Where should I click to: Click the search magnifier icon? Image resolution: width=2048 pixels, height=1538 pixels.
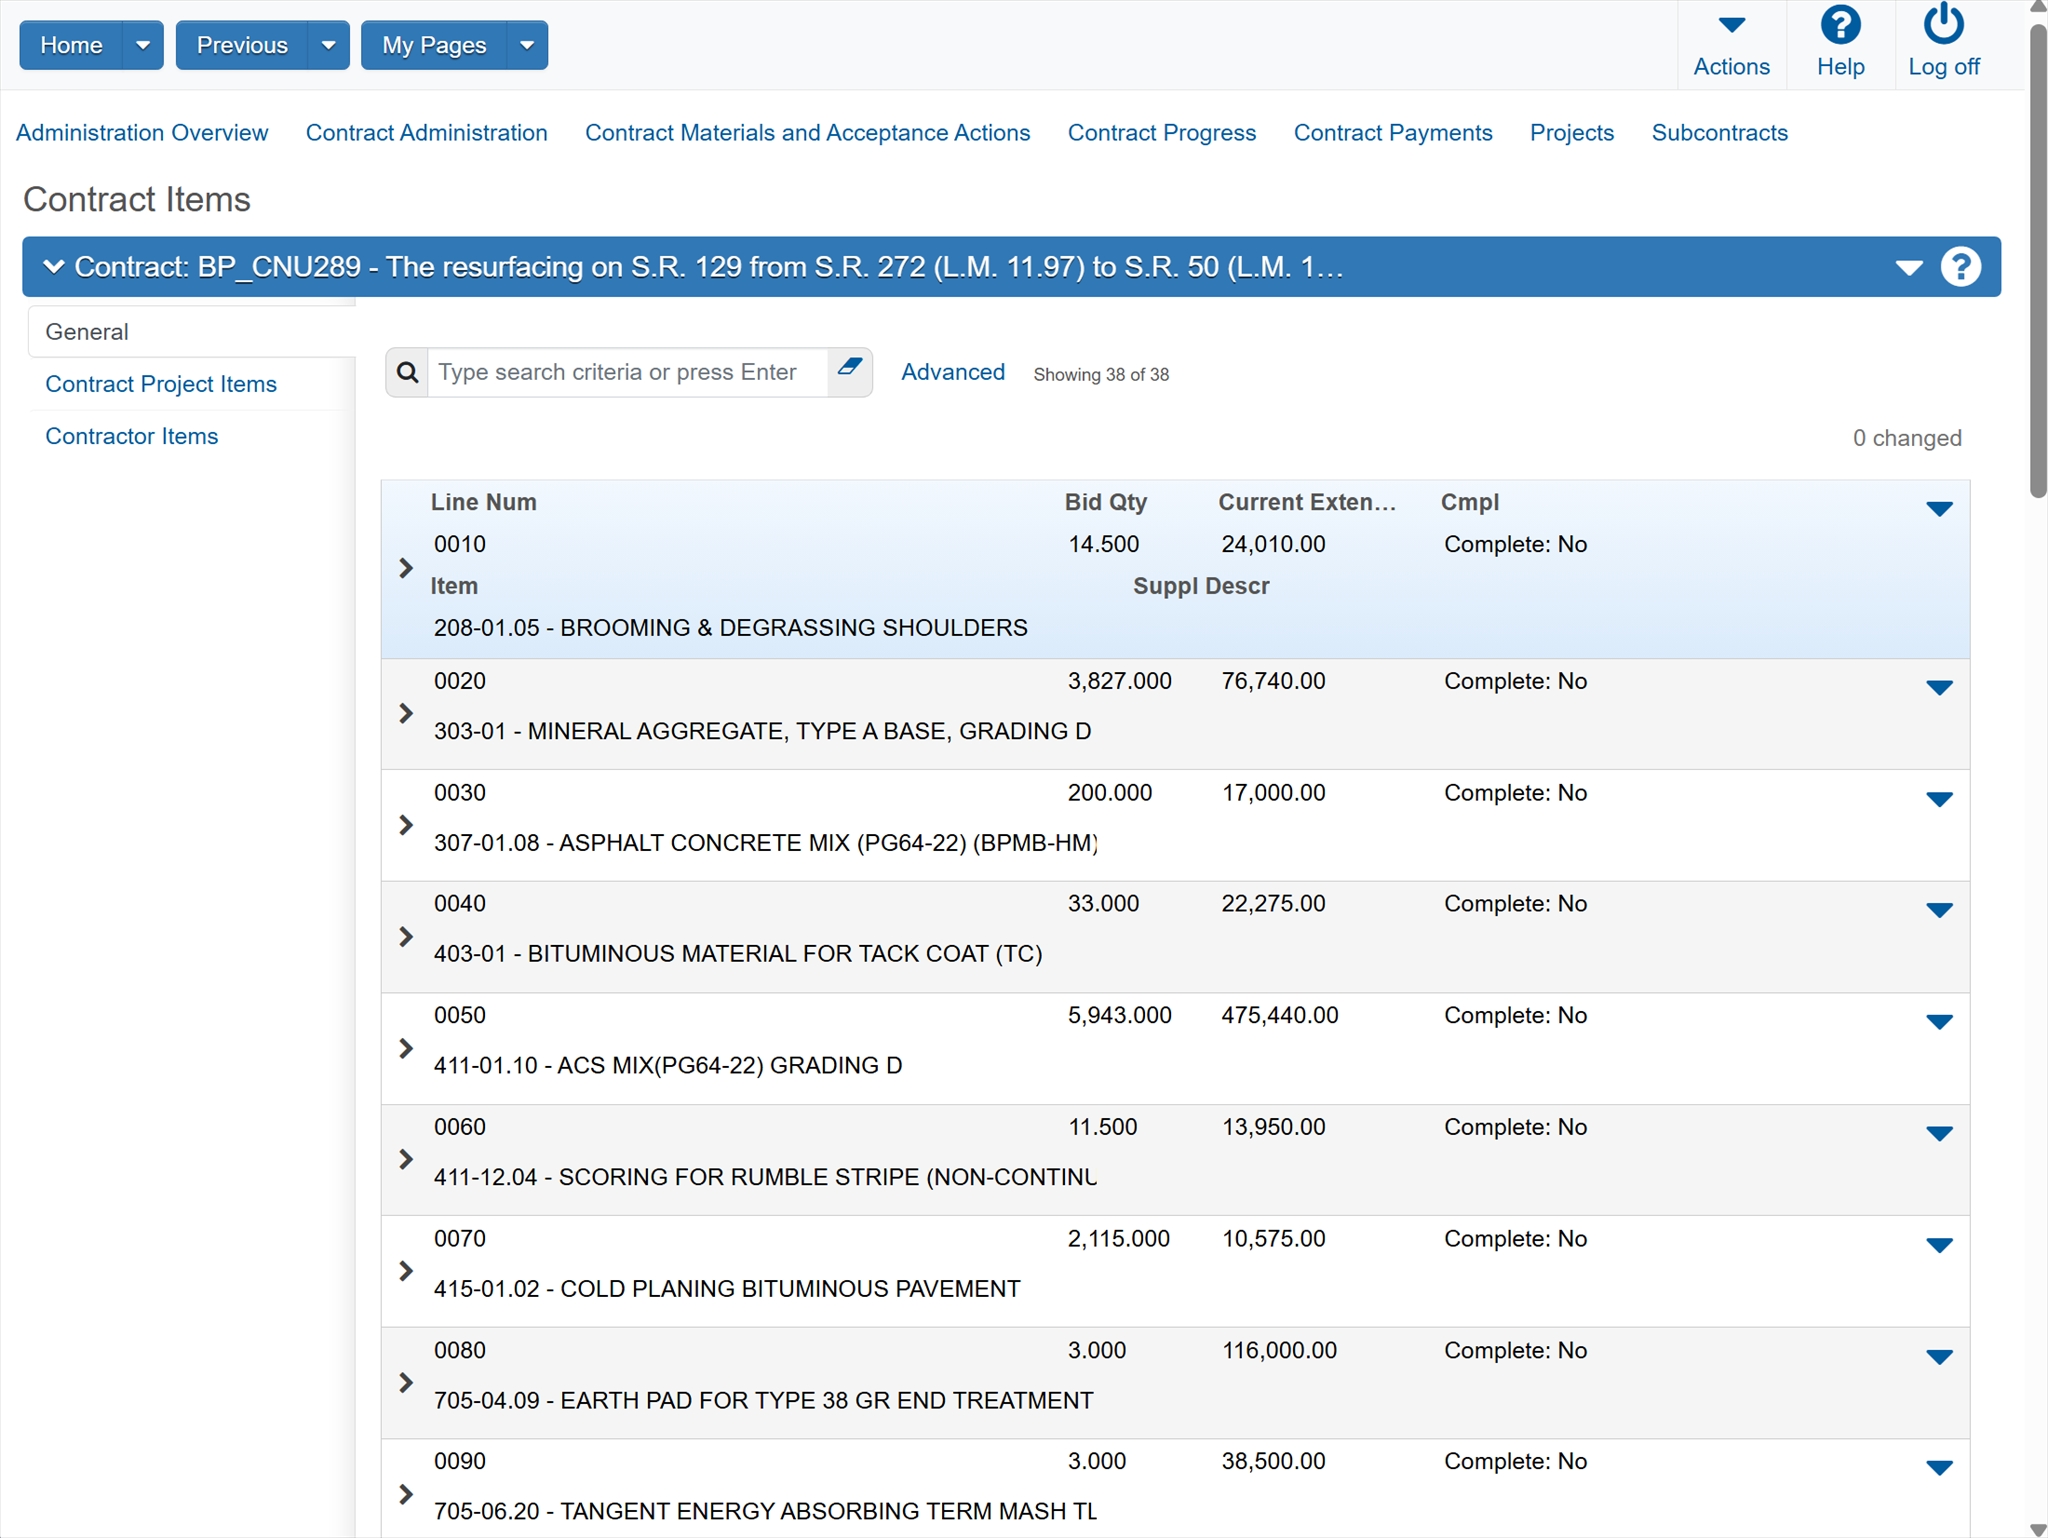pos(407,373)
